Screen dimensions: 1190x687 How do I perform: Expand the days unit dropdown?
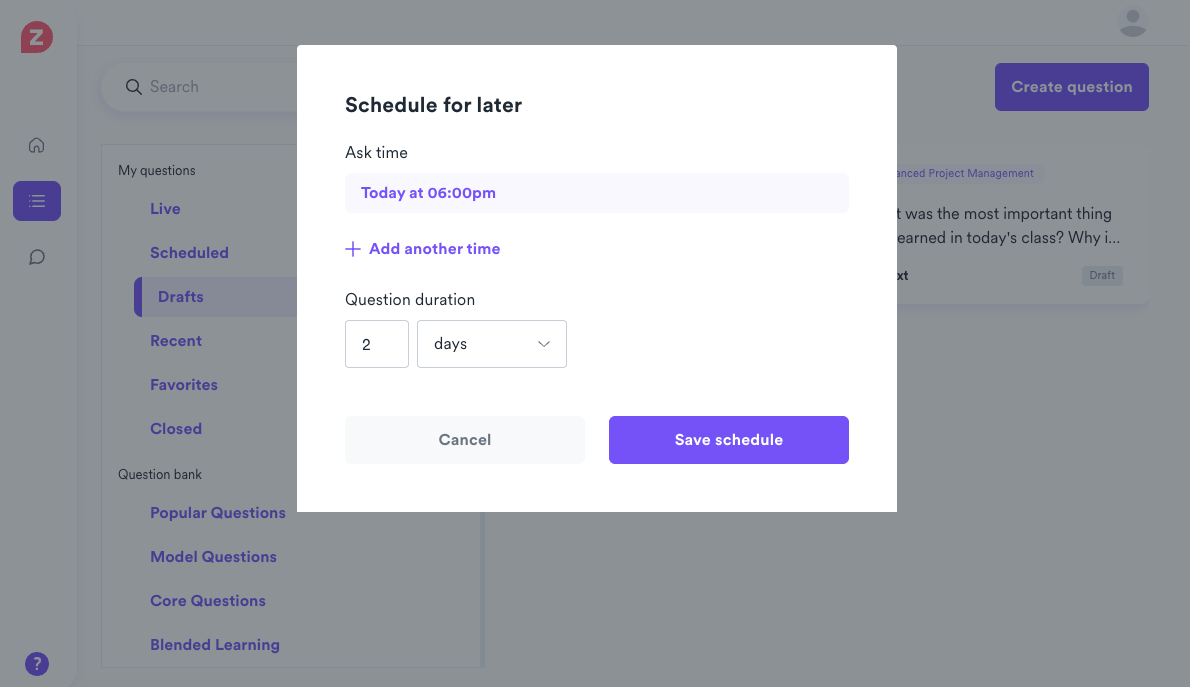click(491, 344)
